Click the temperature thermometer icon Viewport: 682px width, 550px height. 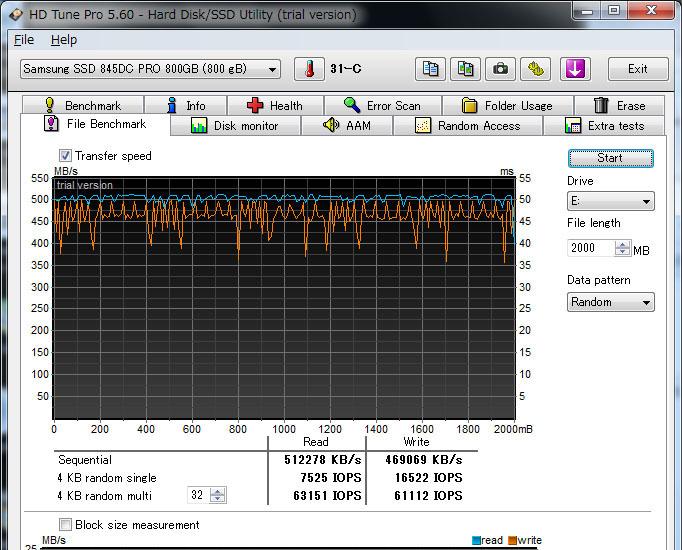click(x=310, y=69)
